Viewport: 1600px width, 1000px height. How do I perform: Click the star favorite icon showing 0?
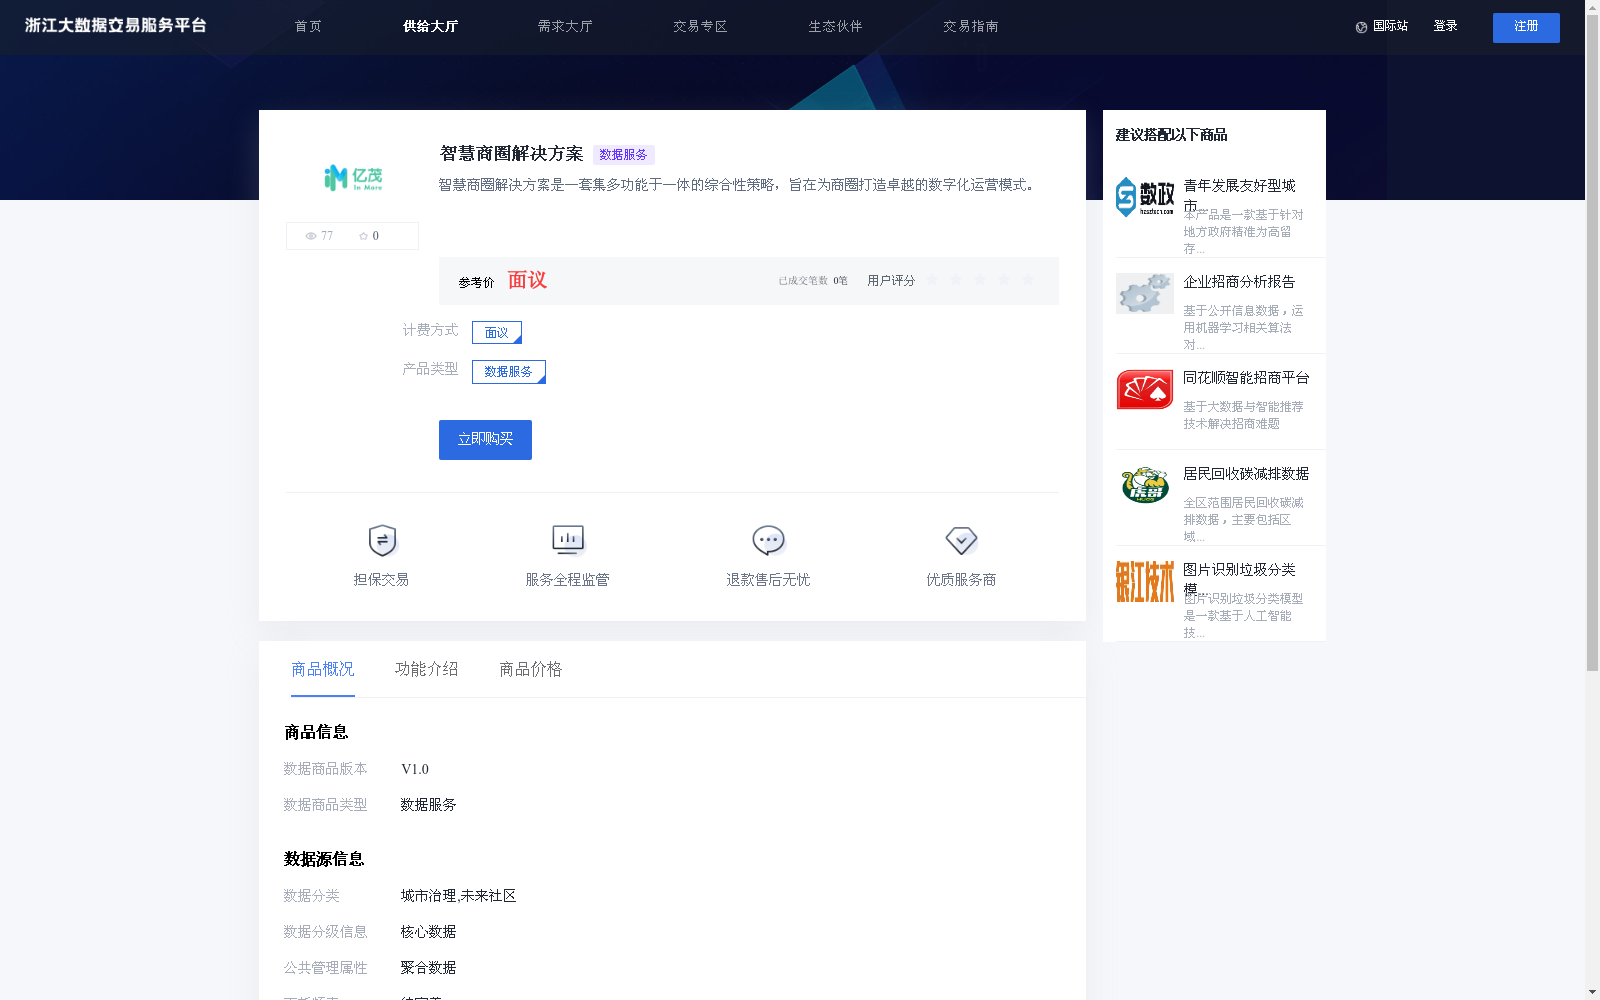363,236
